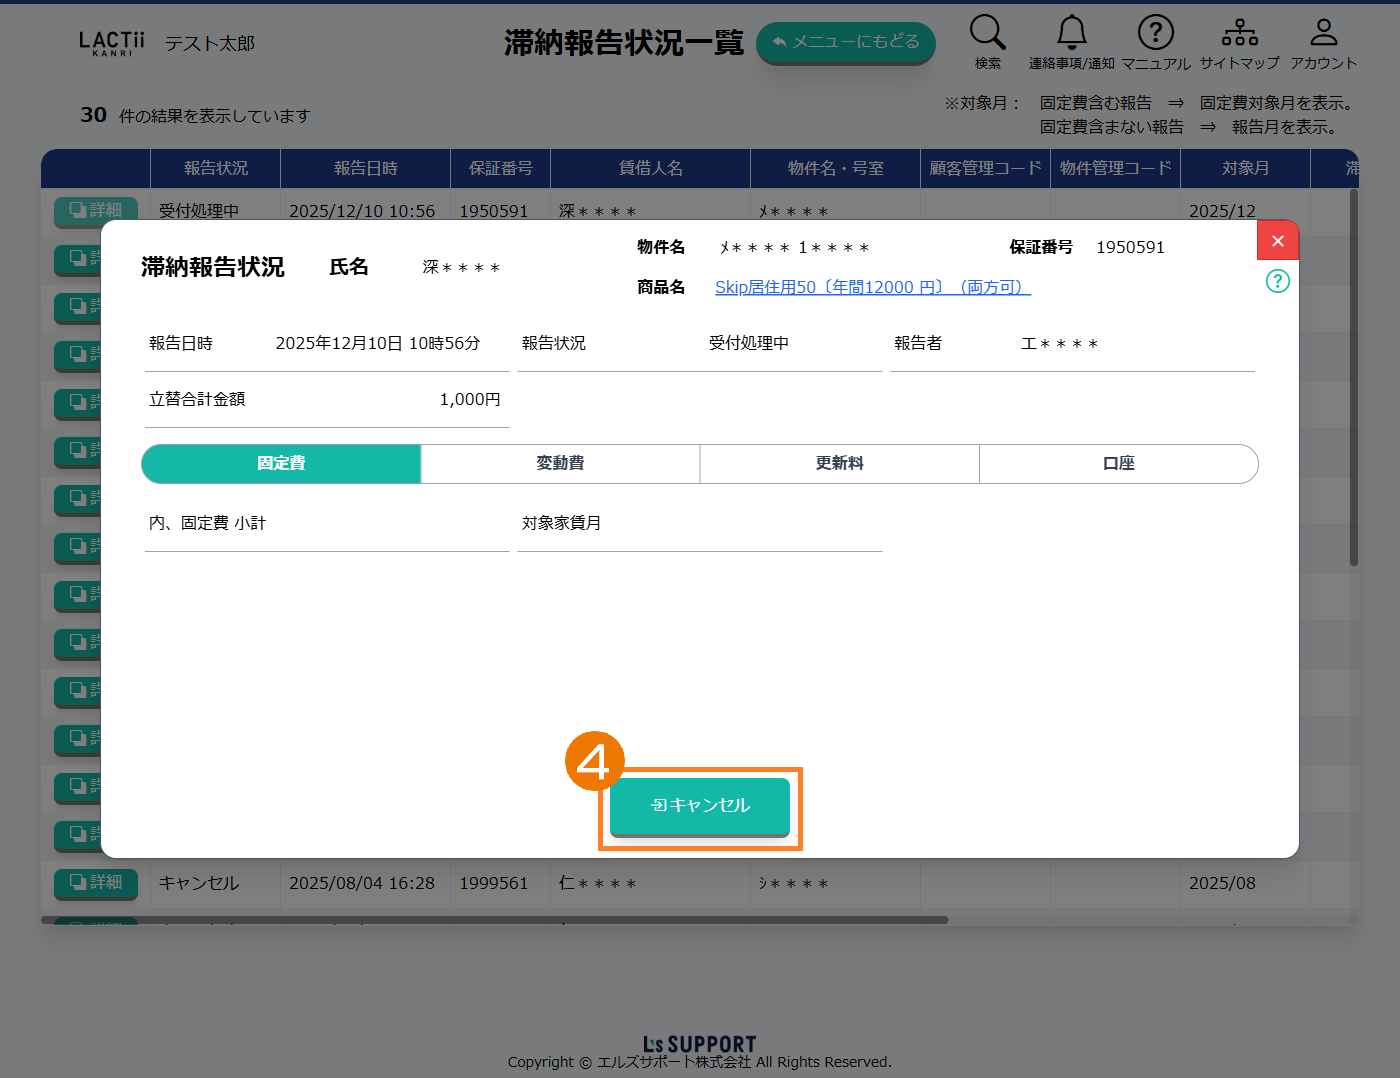Click 詳細 button for the 2025/08 row

click(x=96, y=882)
